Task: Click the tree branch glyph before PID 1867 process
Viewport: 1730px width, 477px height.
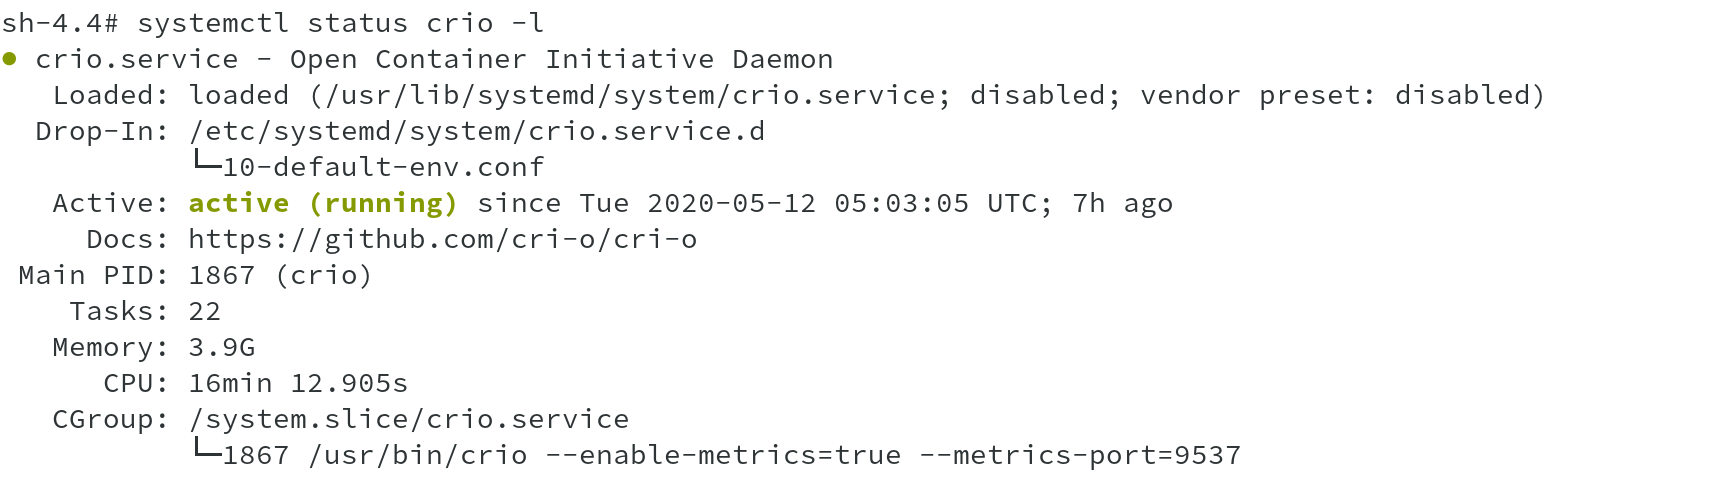Action: click(x=206, y=449)
